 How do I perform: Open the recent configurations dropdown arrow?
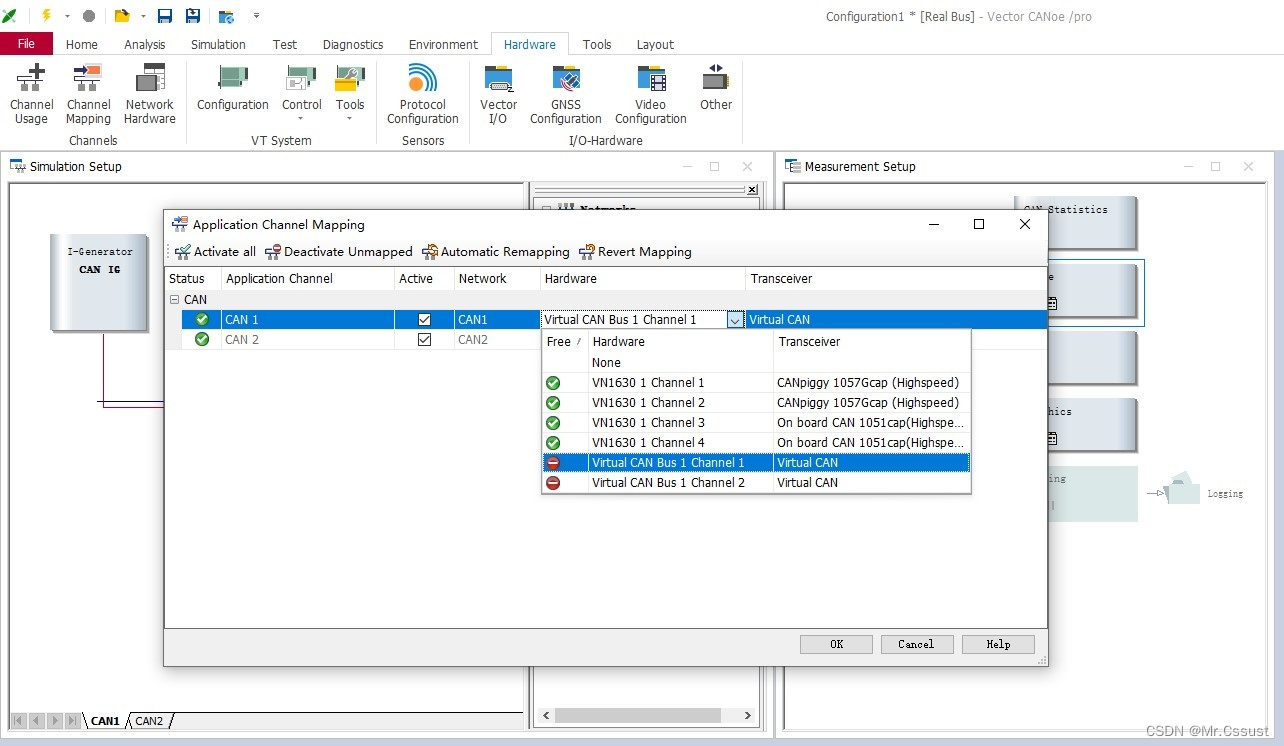[143, 16]
